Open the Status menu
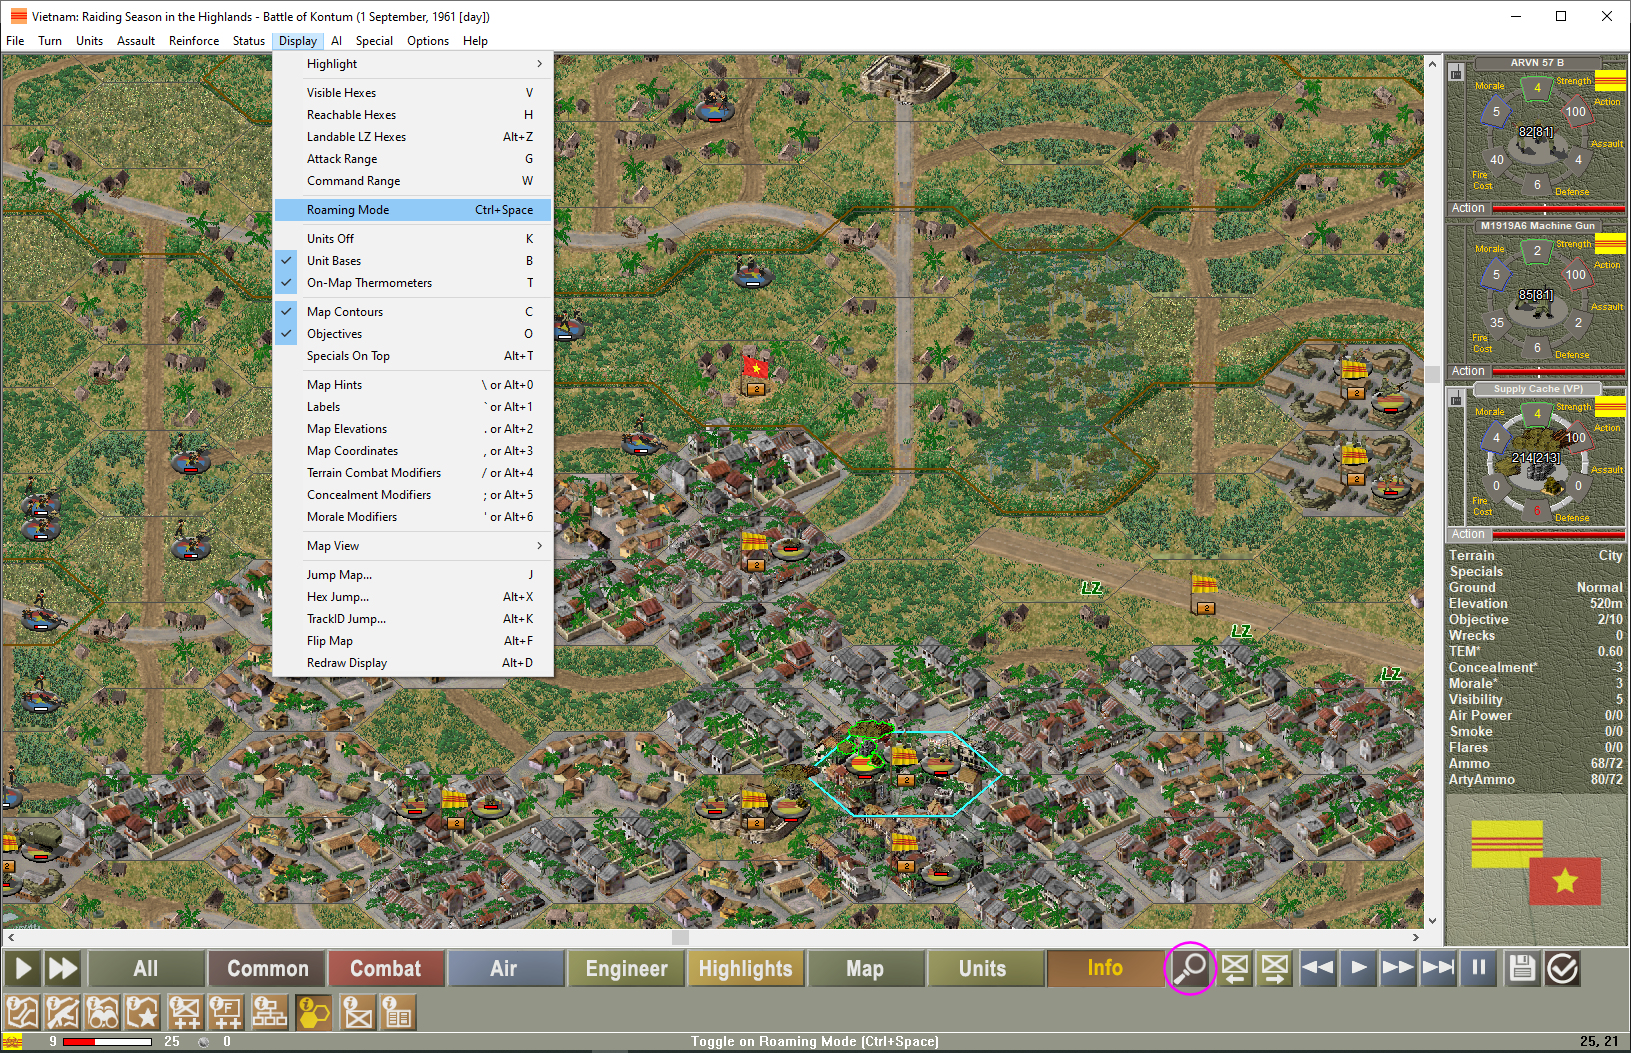 click(x=249, y=41)
